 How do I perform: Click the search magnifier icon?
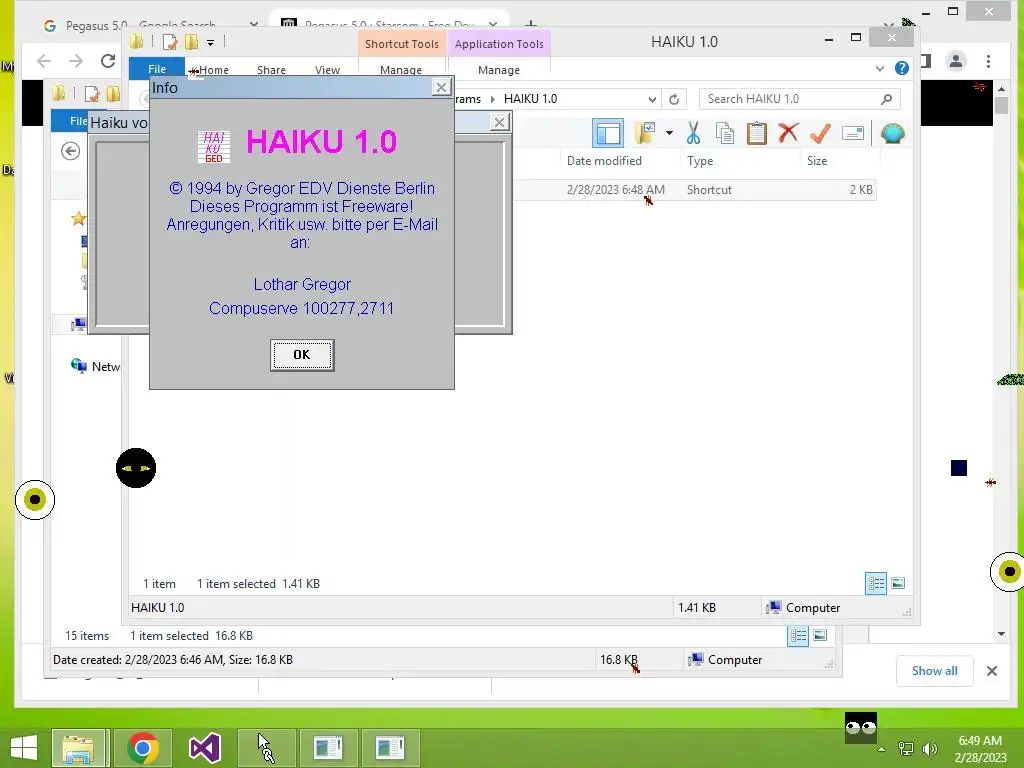[x=886, y=99]
